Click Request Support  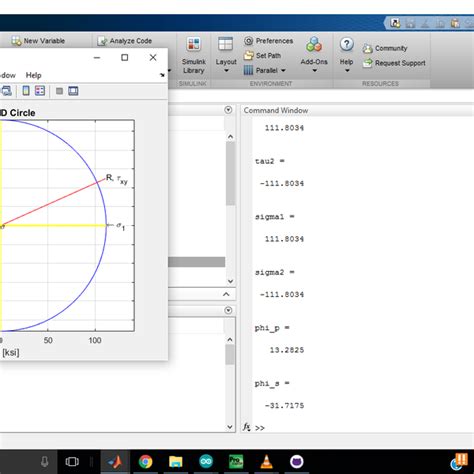point(394,63)
